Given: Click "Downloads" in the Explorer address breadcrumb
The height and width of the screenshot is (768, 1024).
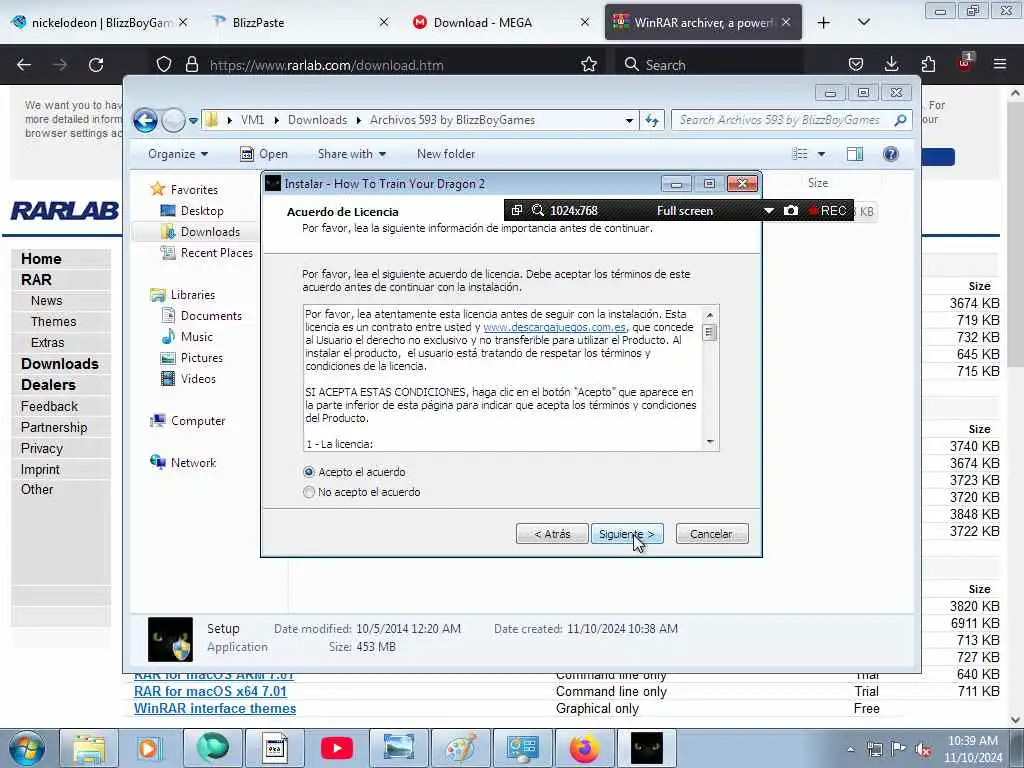Looking at the screenshot, I should pos(317,120).
